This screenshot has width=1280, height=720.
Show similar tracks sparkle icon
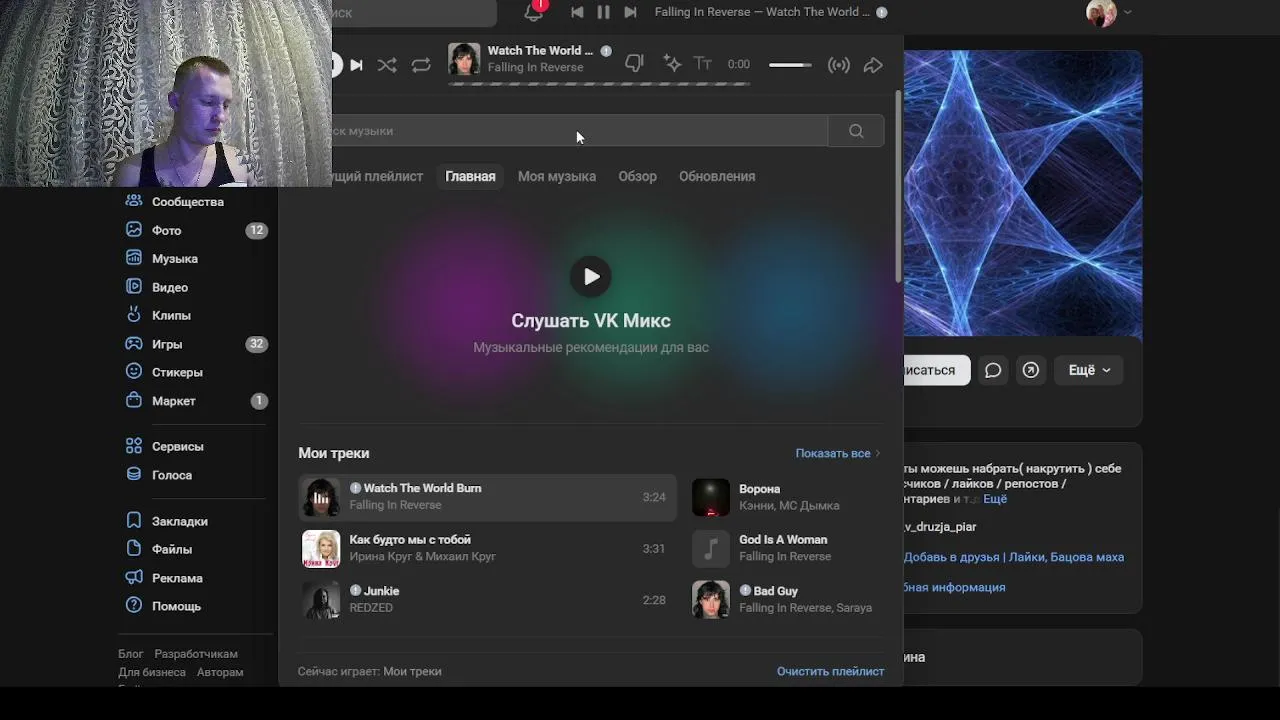(x=672, y=64)
